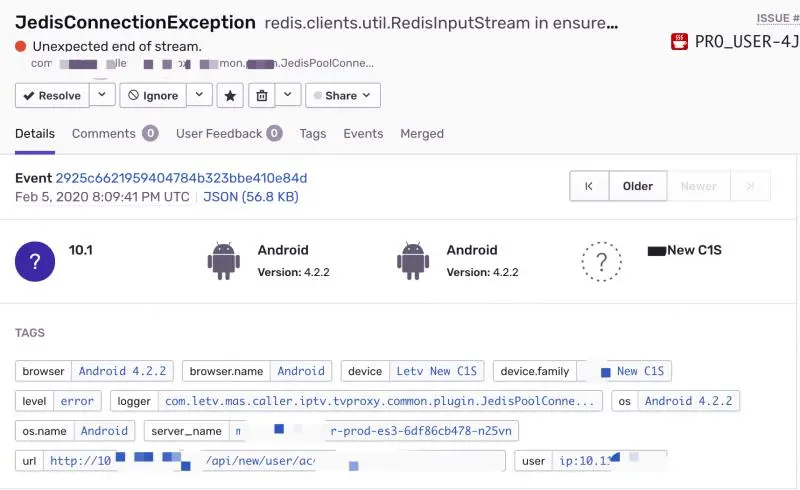Click the TAGS section heading
The width and height of the screenshot is (800, 490).
pyautogui.click(x=30, y=333)
